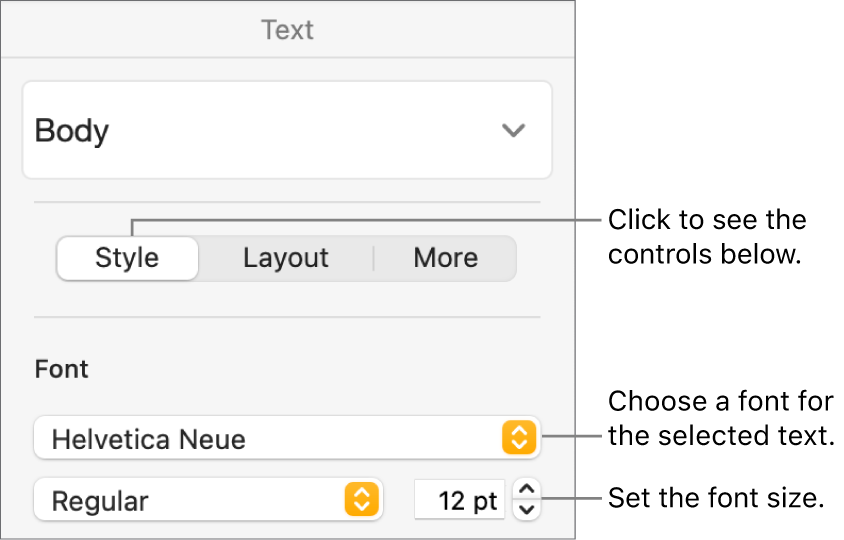Select the More tab

[x=445, y=258]
